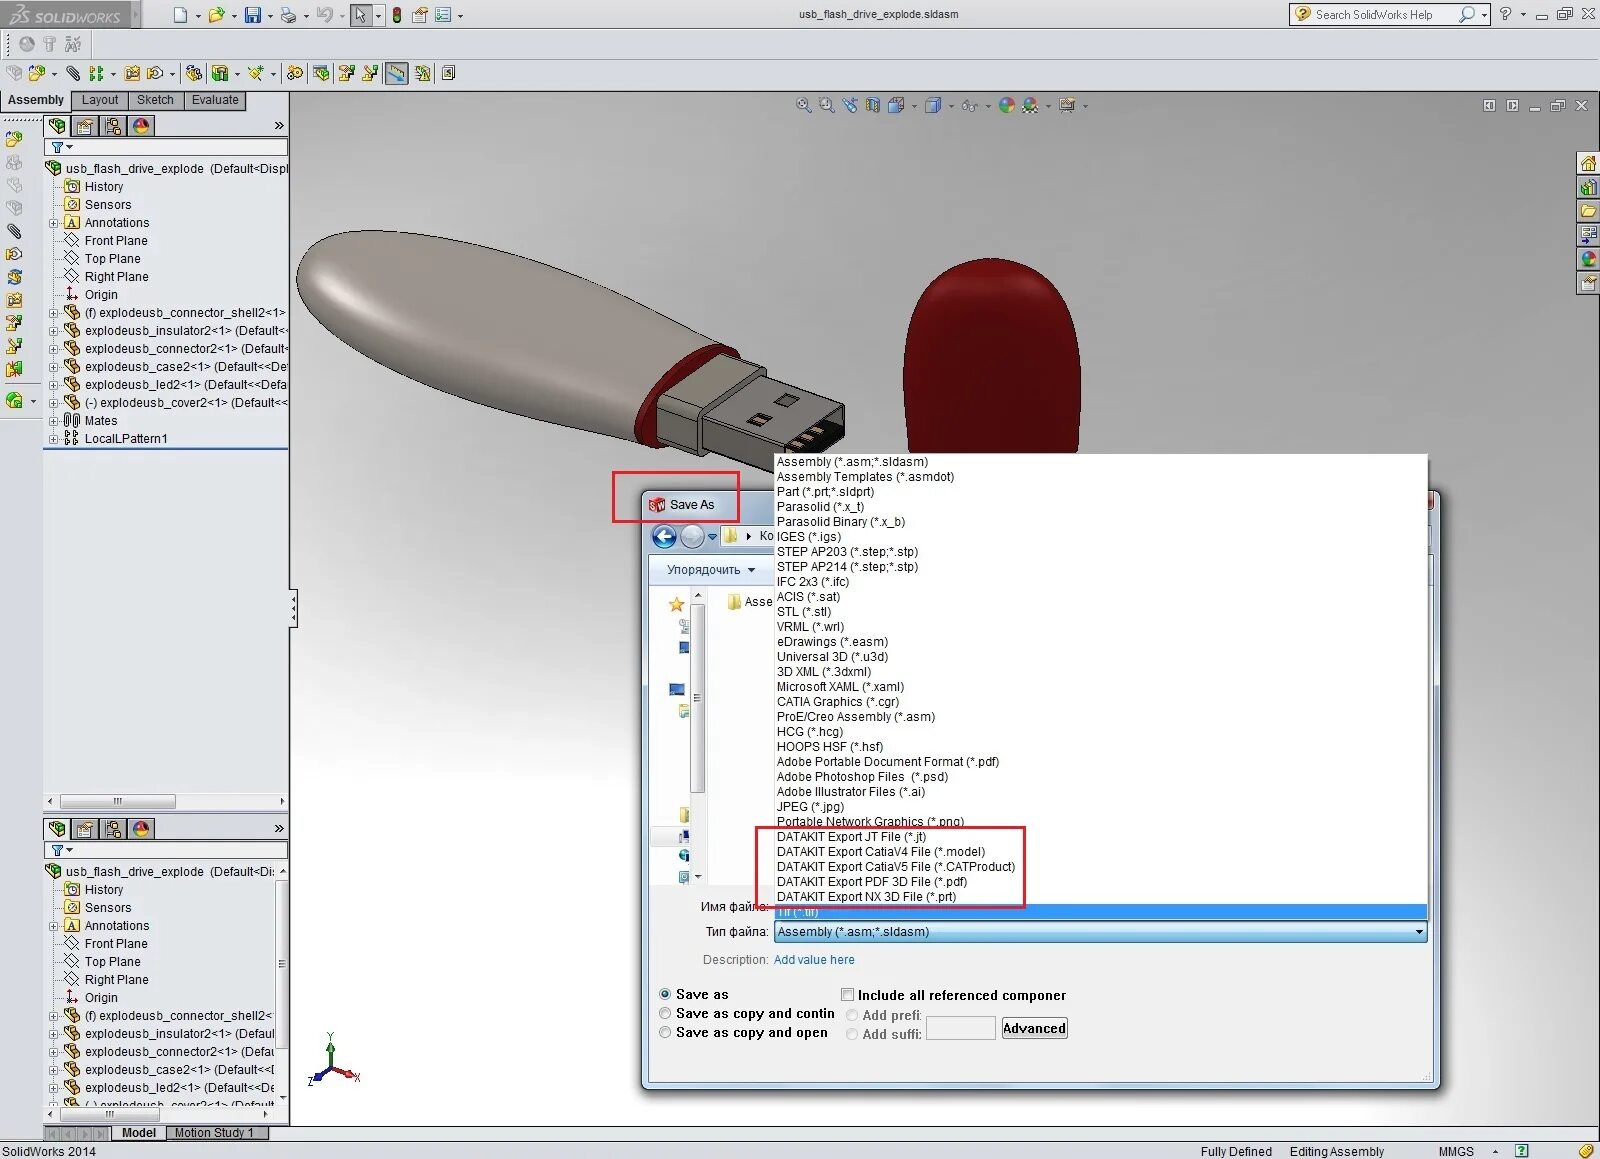
Task: Expand the Mates folder in the feature tree
Action: coord(53,421)
